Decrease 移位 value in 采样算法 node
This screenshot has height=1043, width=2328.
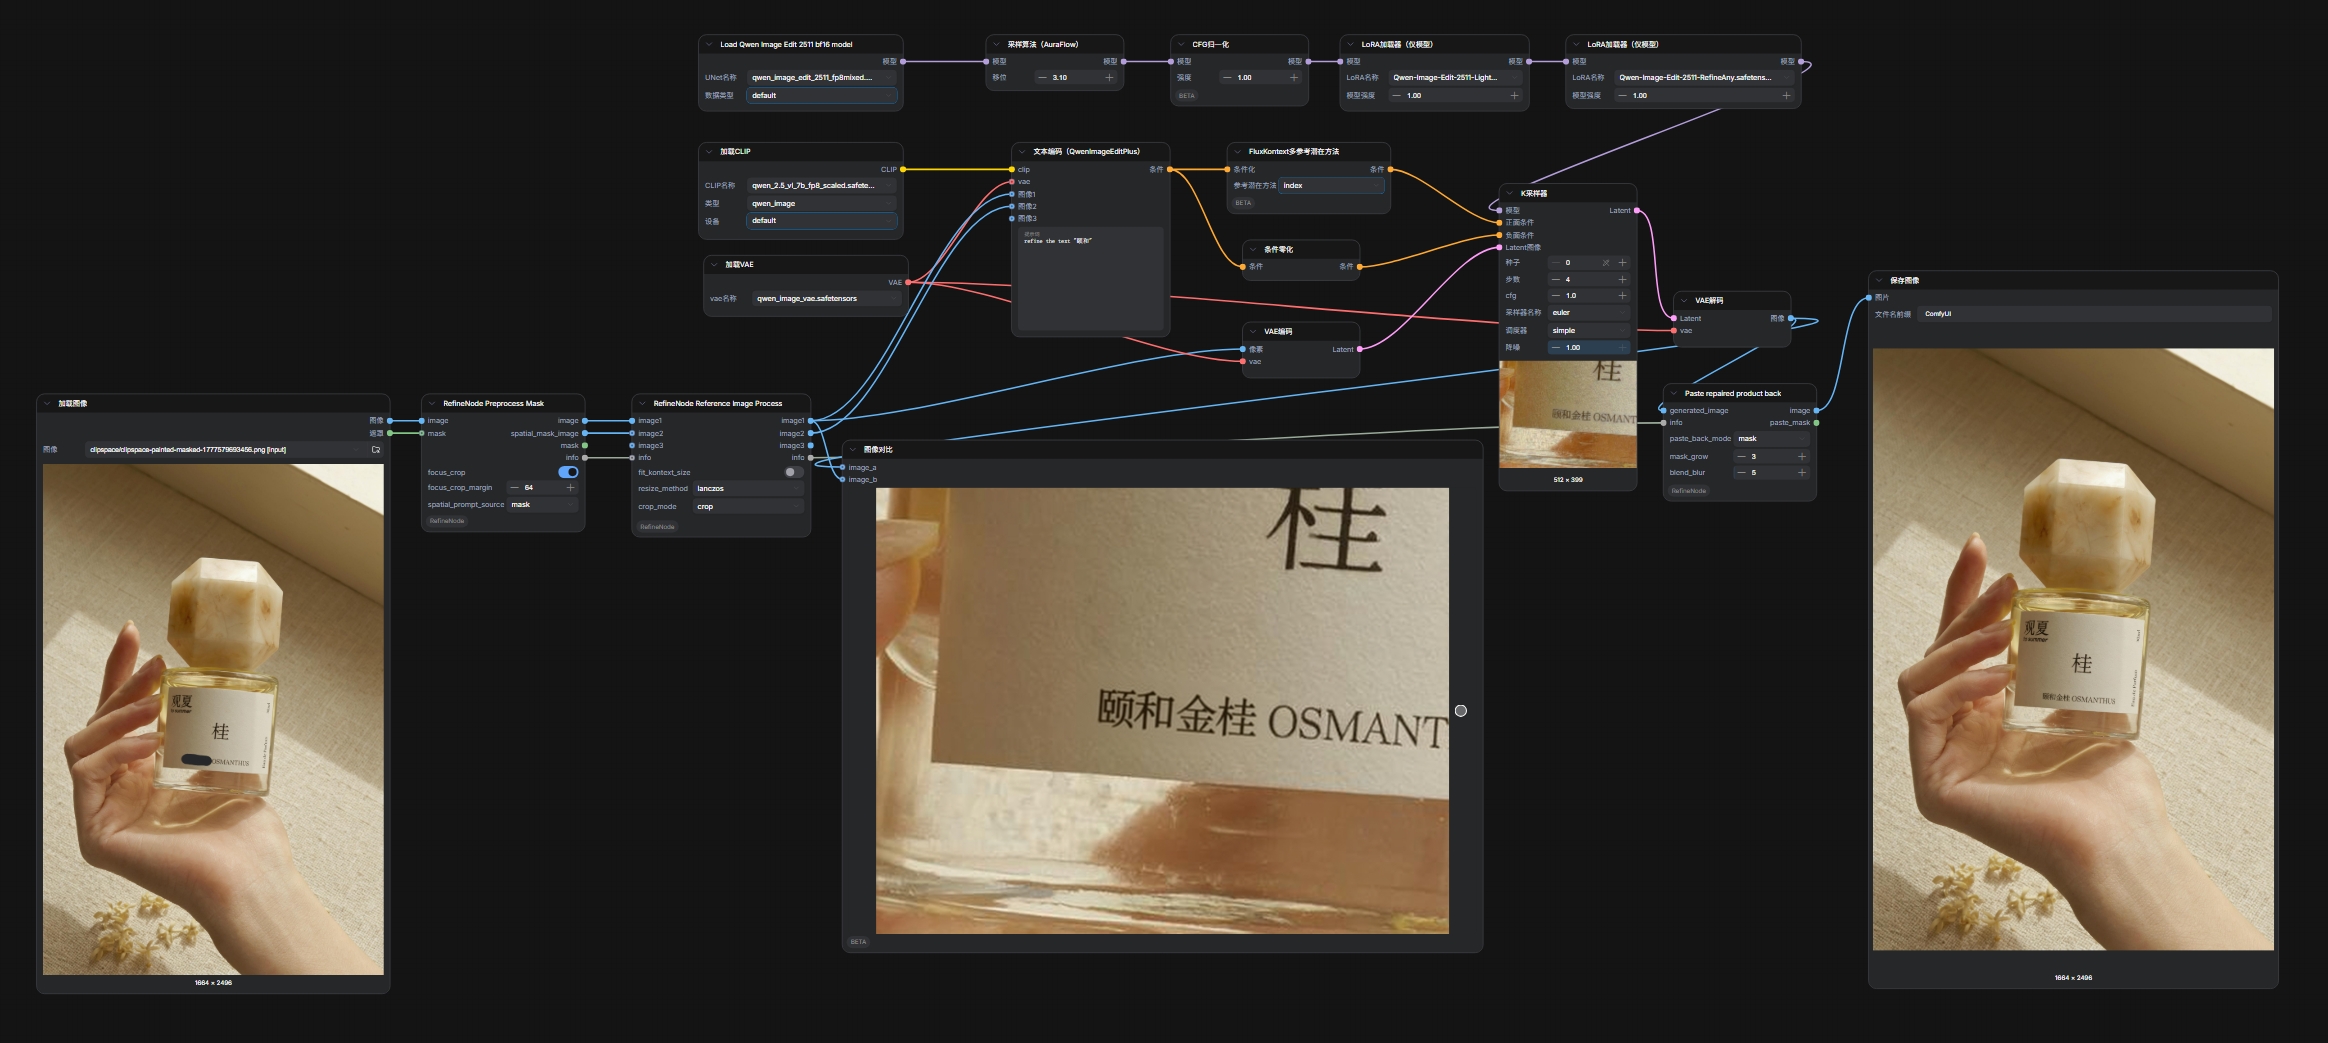click(x=1042, y=78)
